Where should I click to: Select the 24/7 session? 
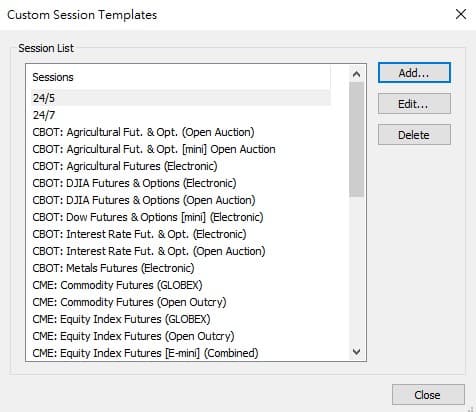[181, 115]
